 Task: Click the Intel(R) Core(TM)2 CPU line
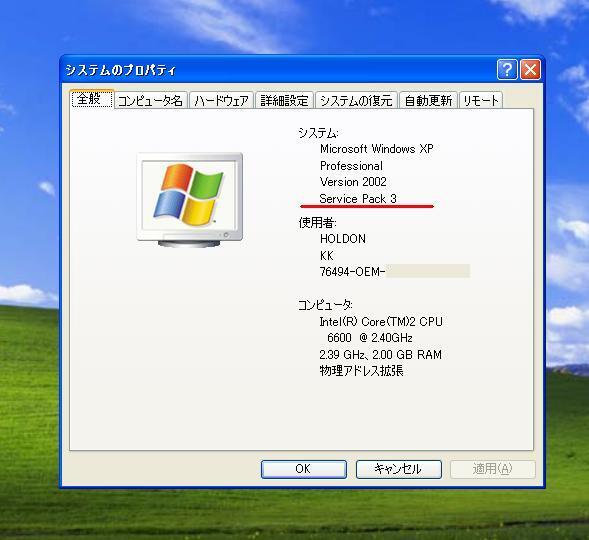click(x=381, y=322)
